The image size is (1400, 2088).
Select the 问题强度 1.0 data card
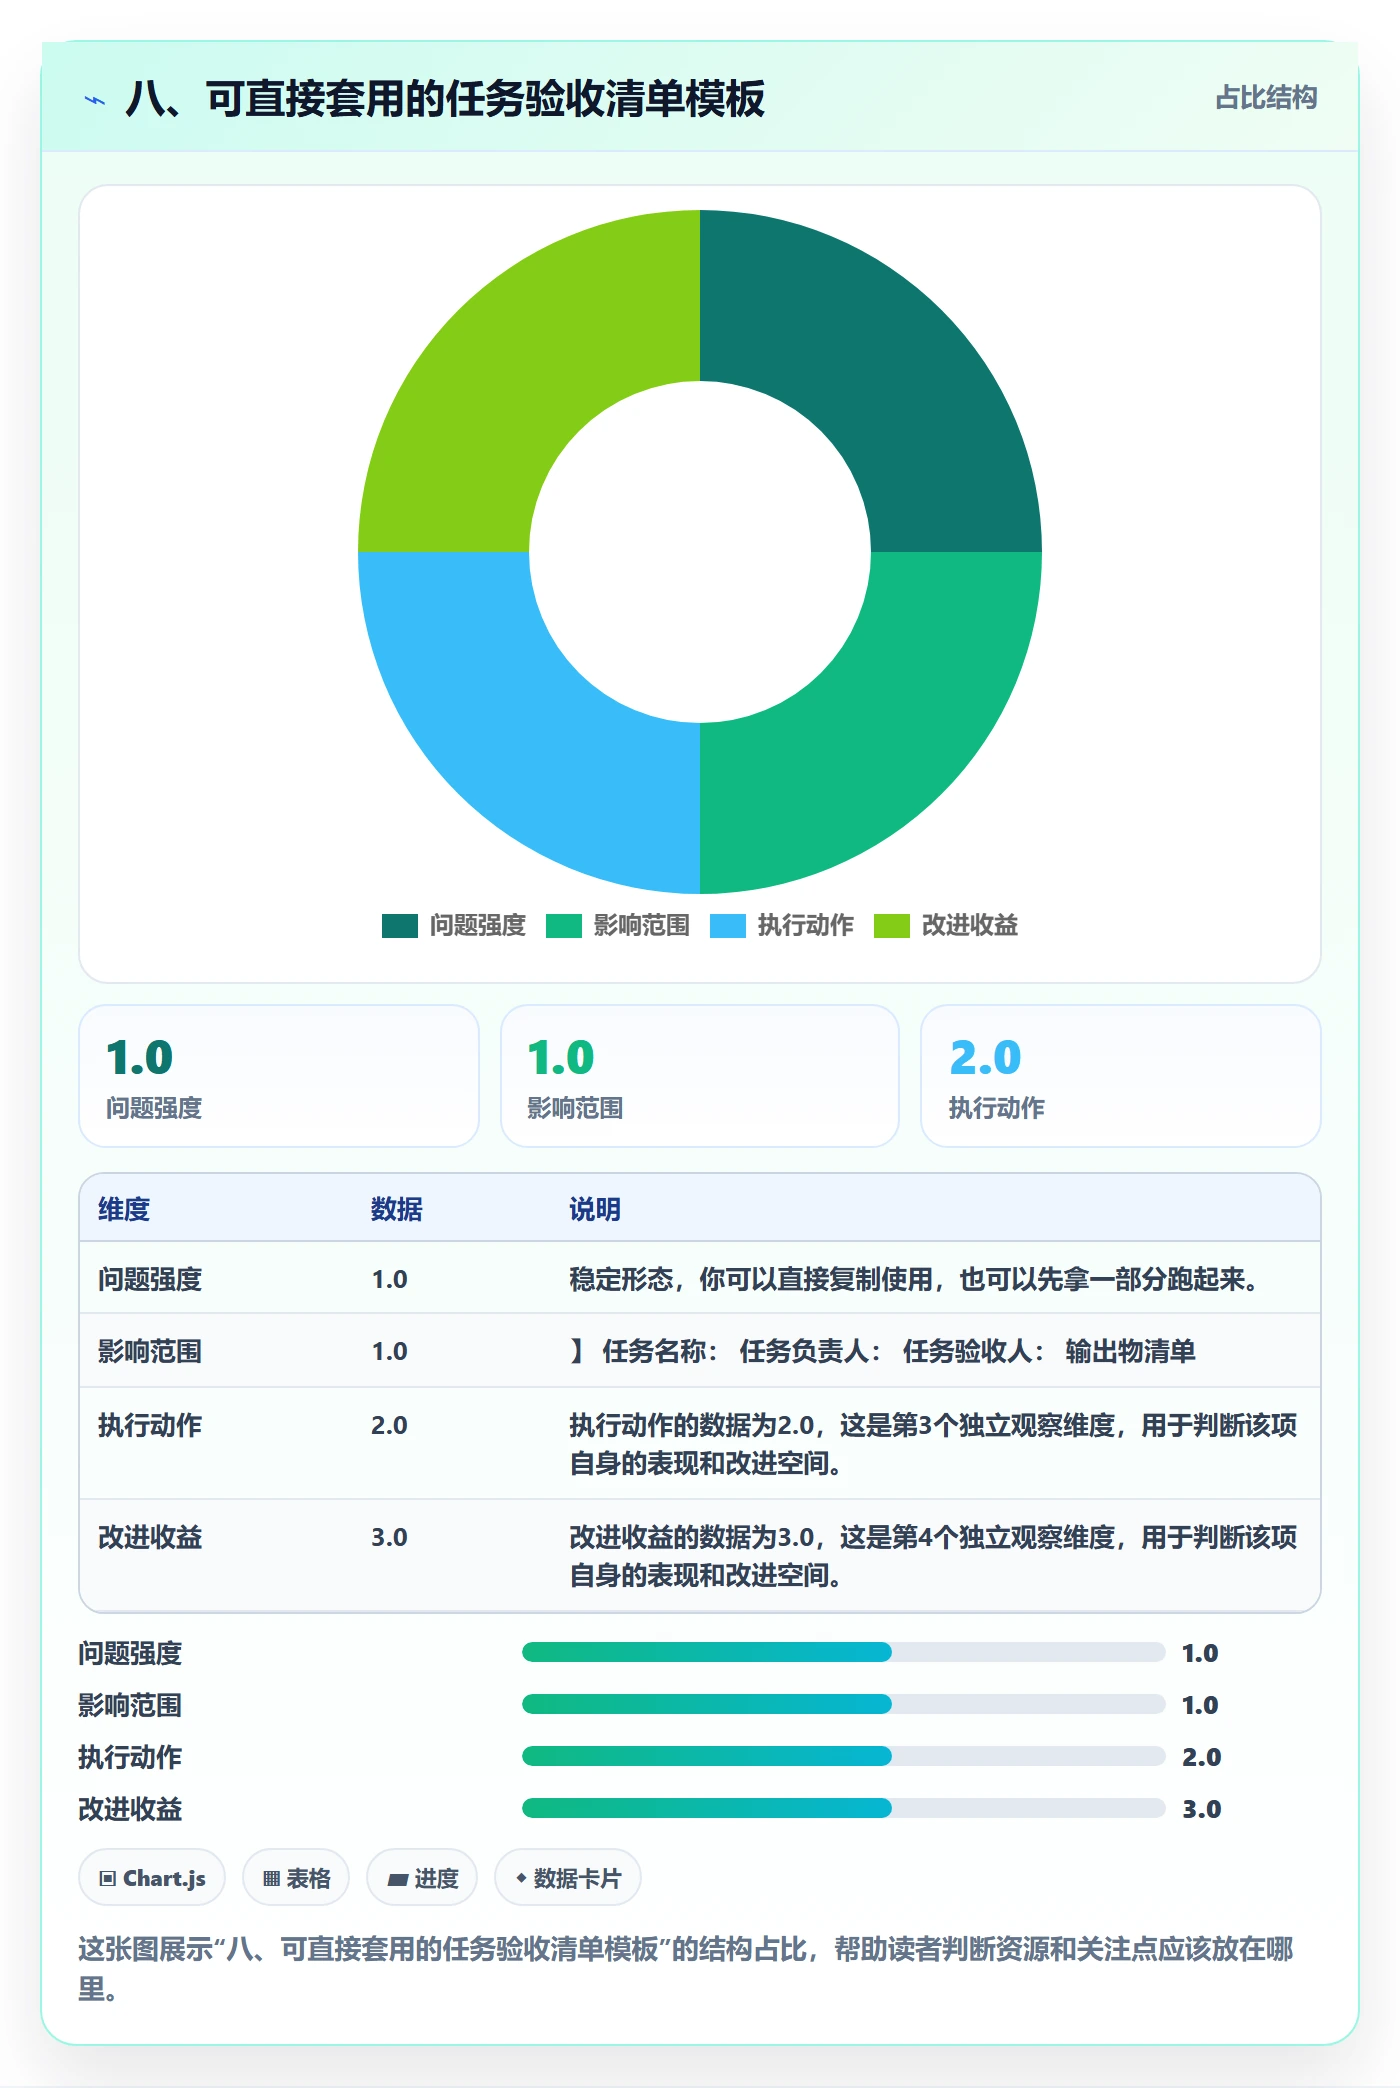tap(279, 1076)
